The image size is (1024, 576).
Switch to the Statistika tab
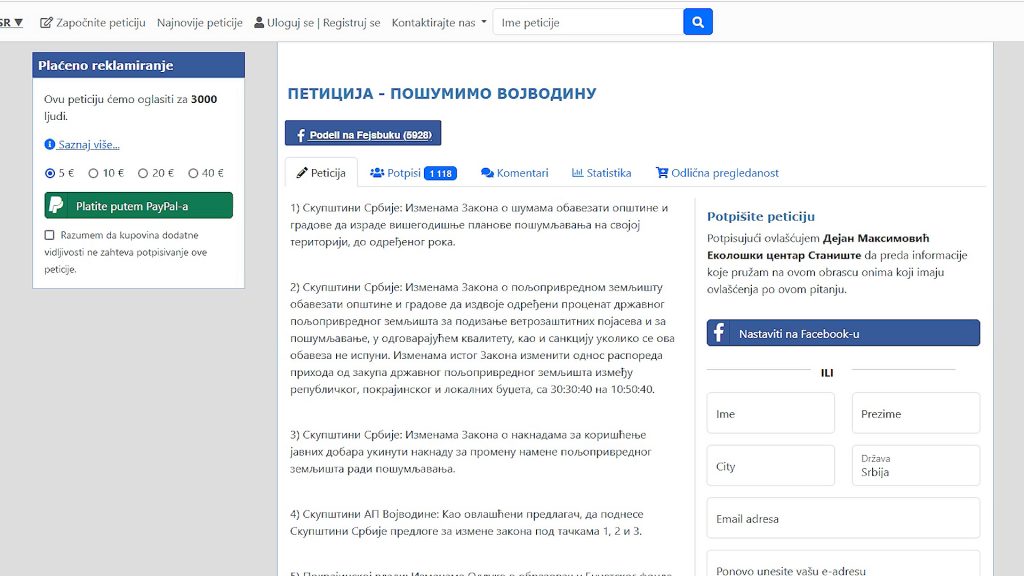coord(601,173)
